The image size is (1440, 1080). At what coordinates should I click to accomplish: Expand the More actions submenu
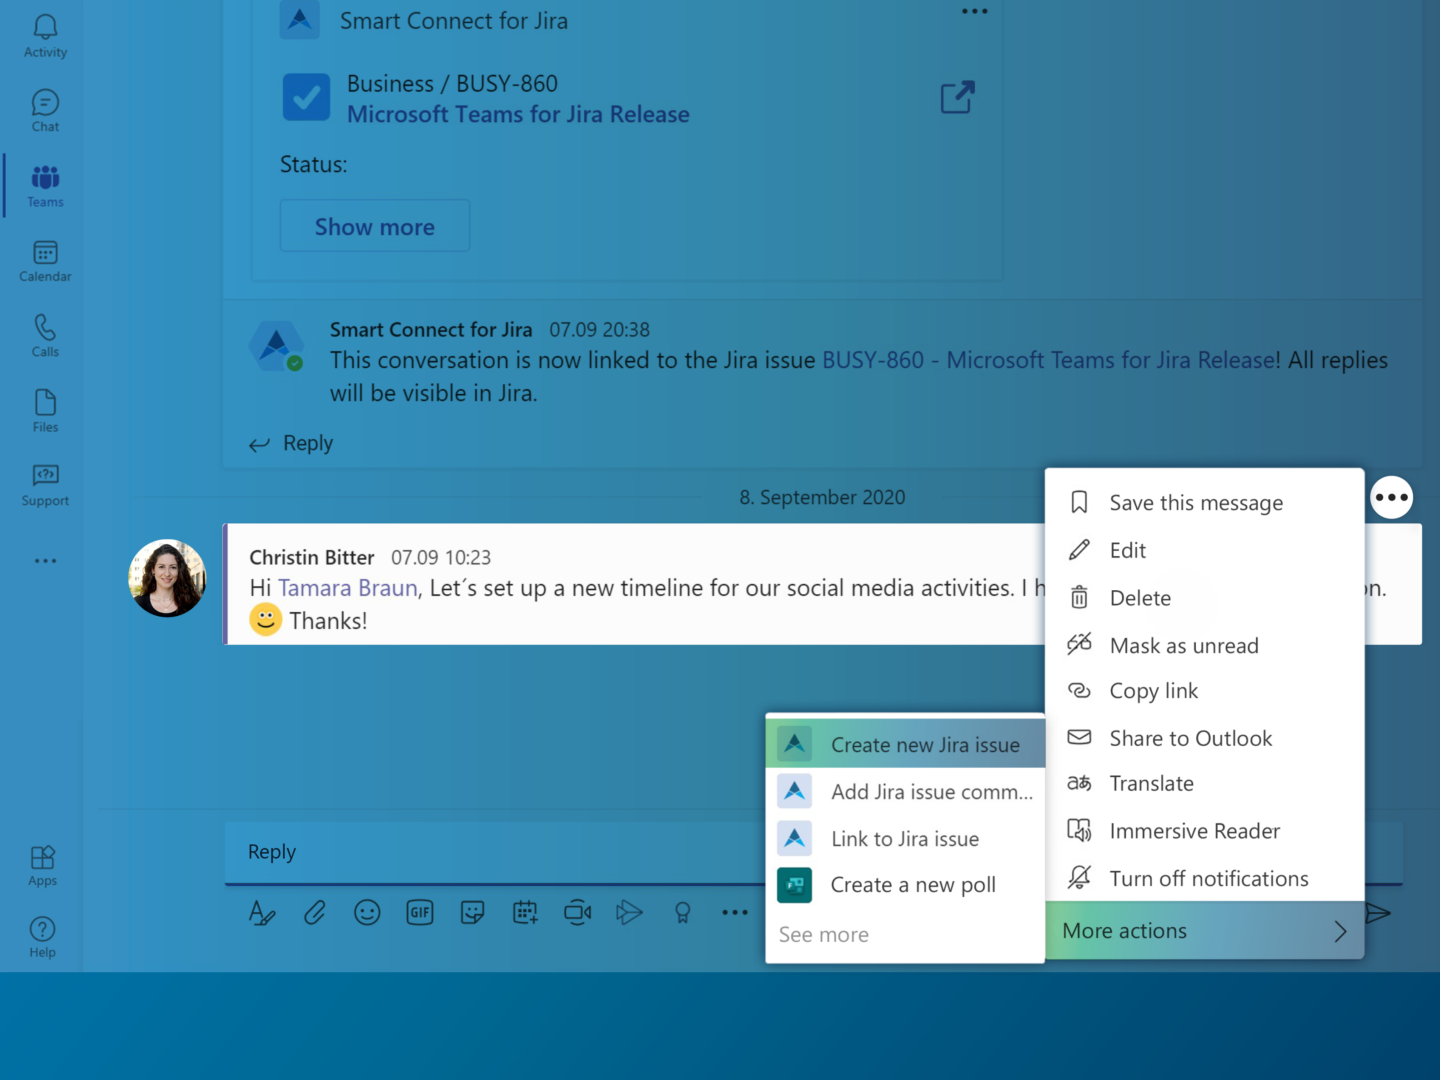[x=1204, y=930]
